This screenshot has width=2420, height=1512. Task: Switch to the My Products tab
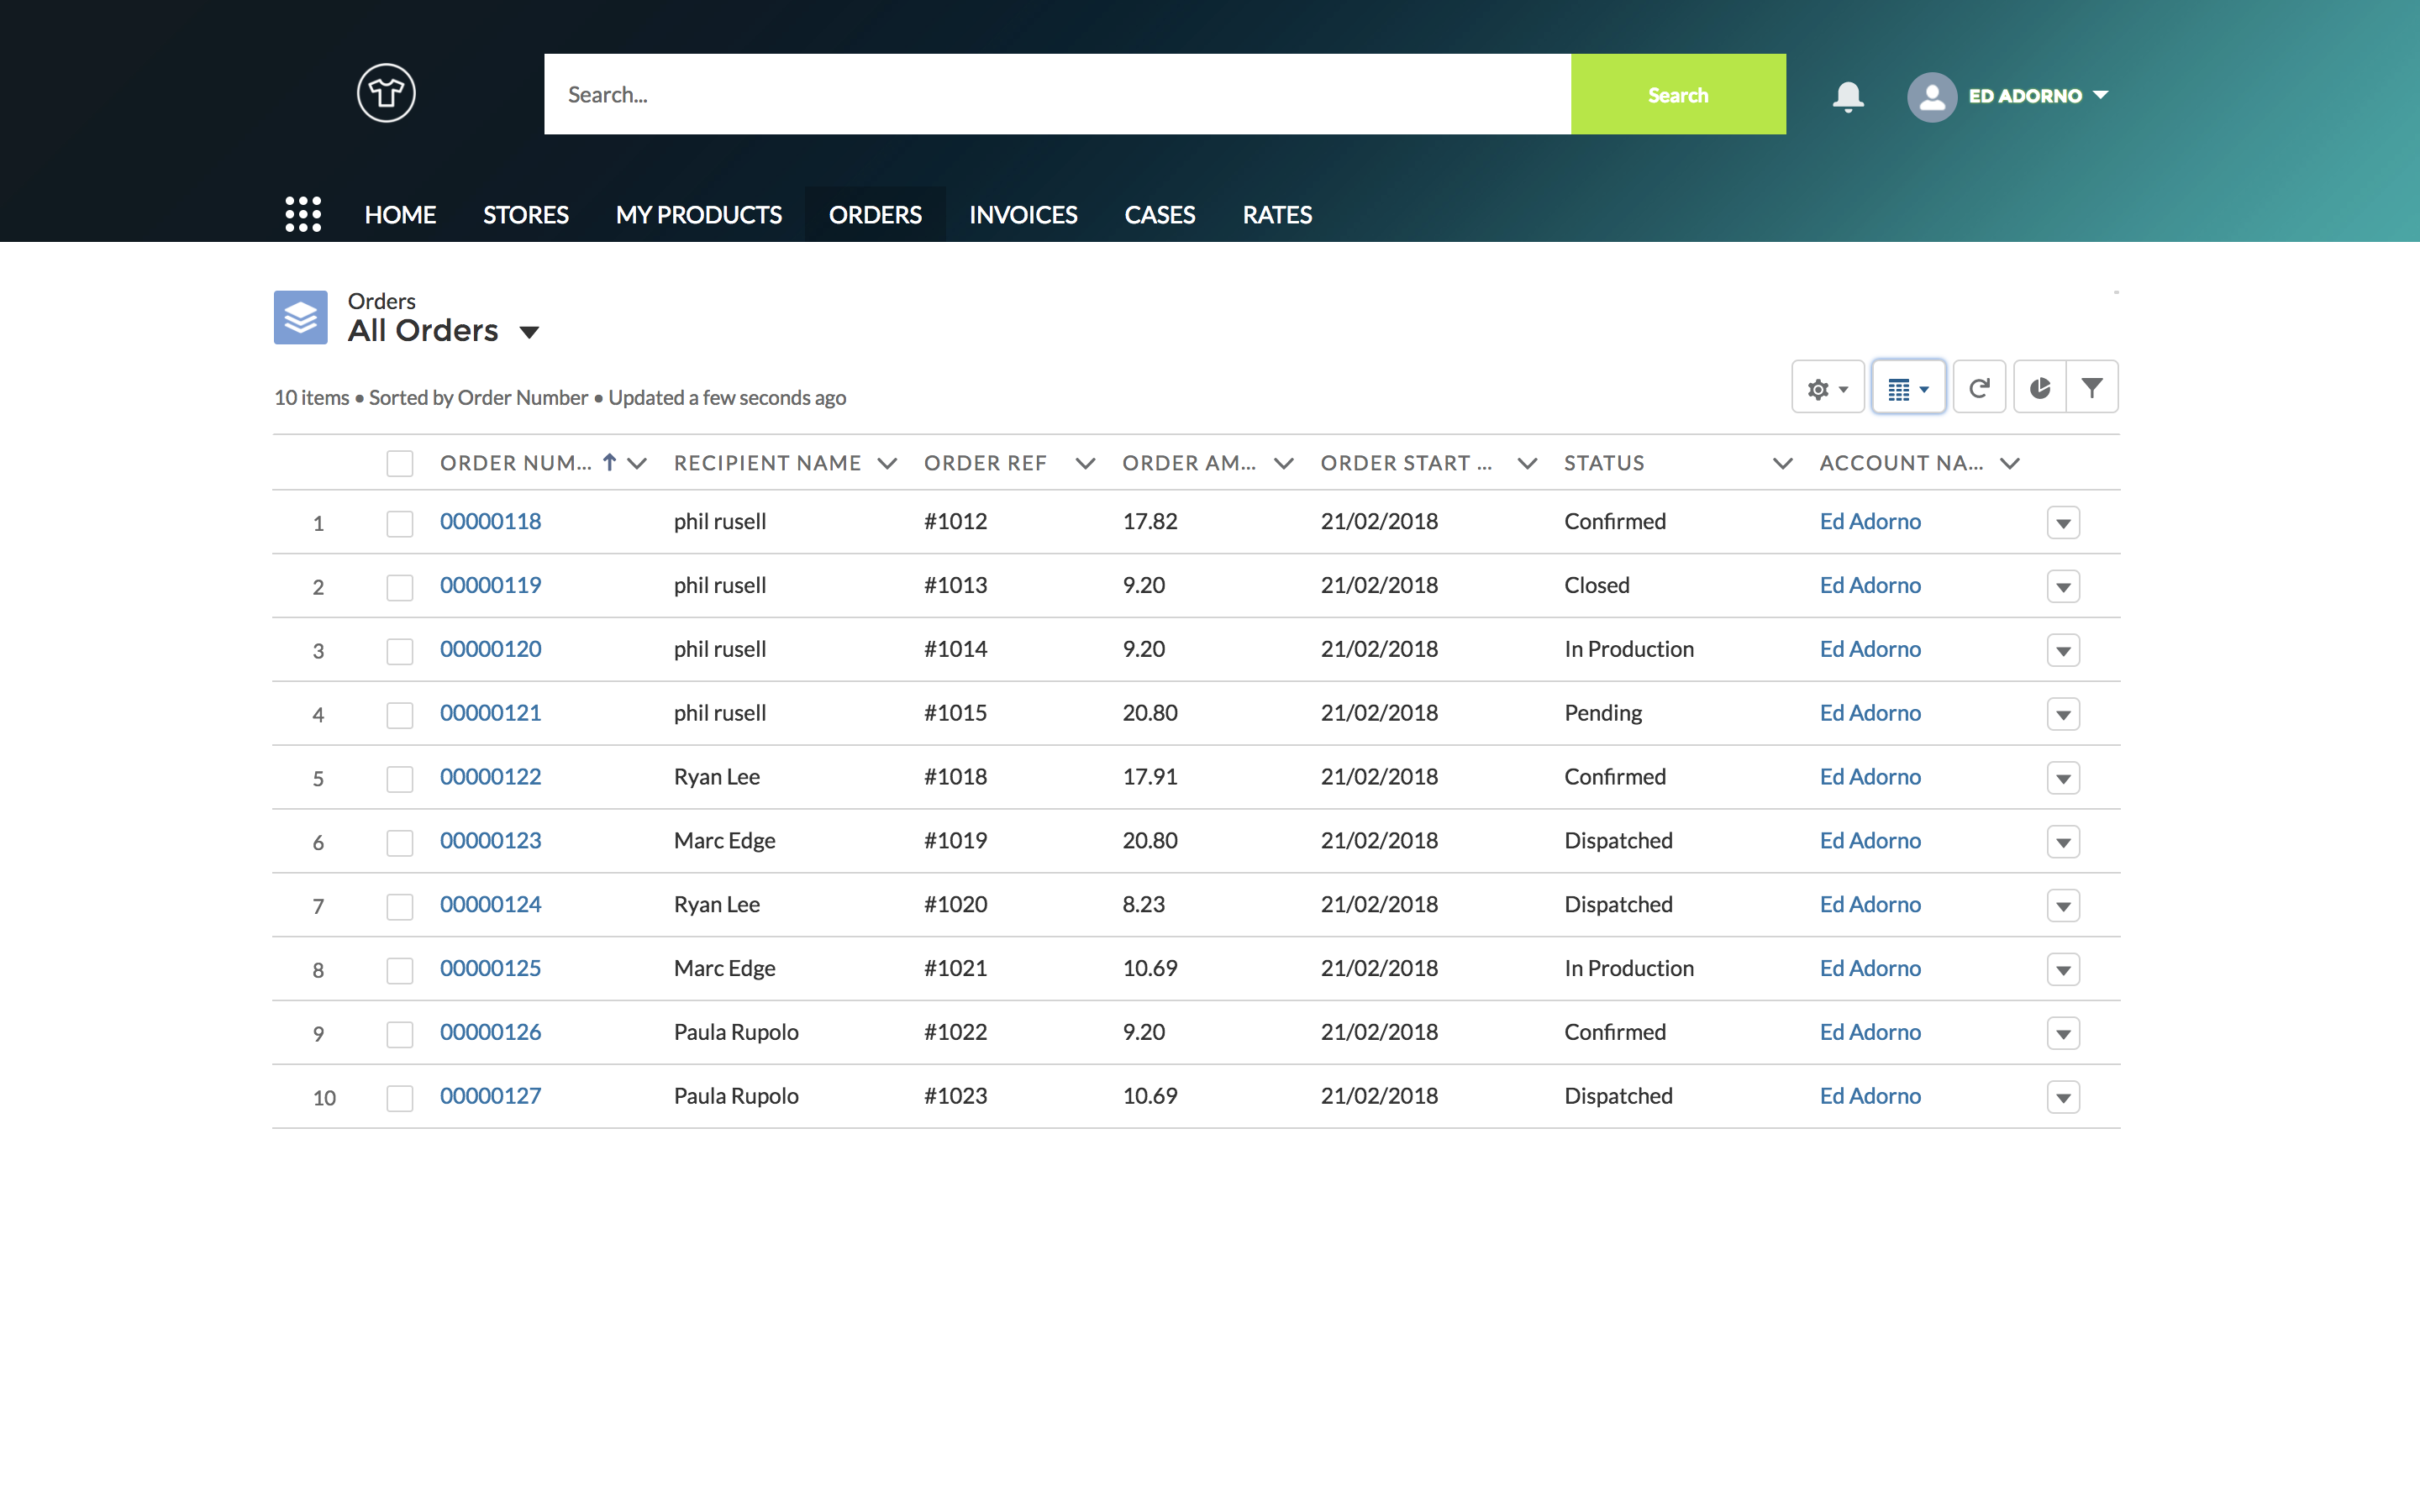(698, 215)
